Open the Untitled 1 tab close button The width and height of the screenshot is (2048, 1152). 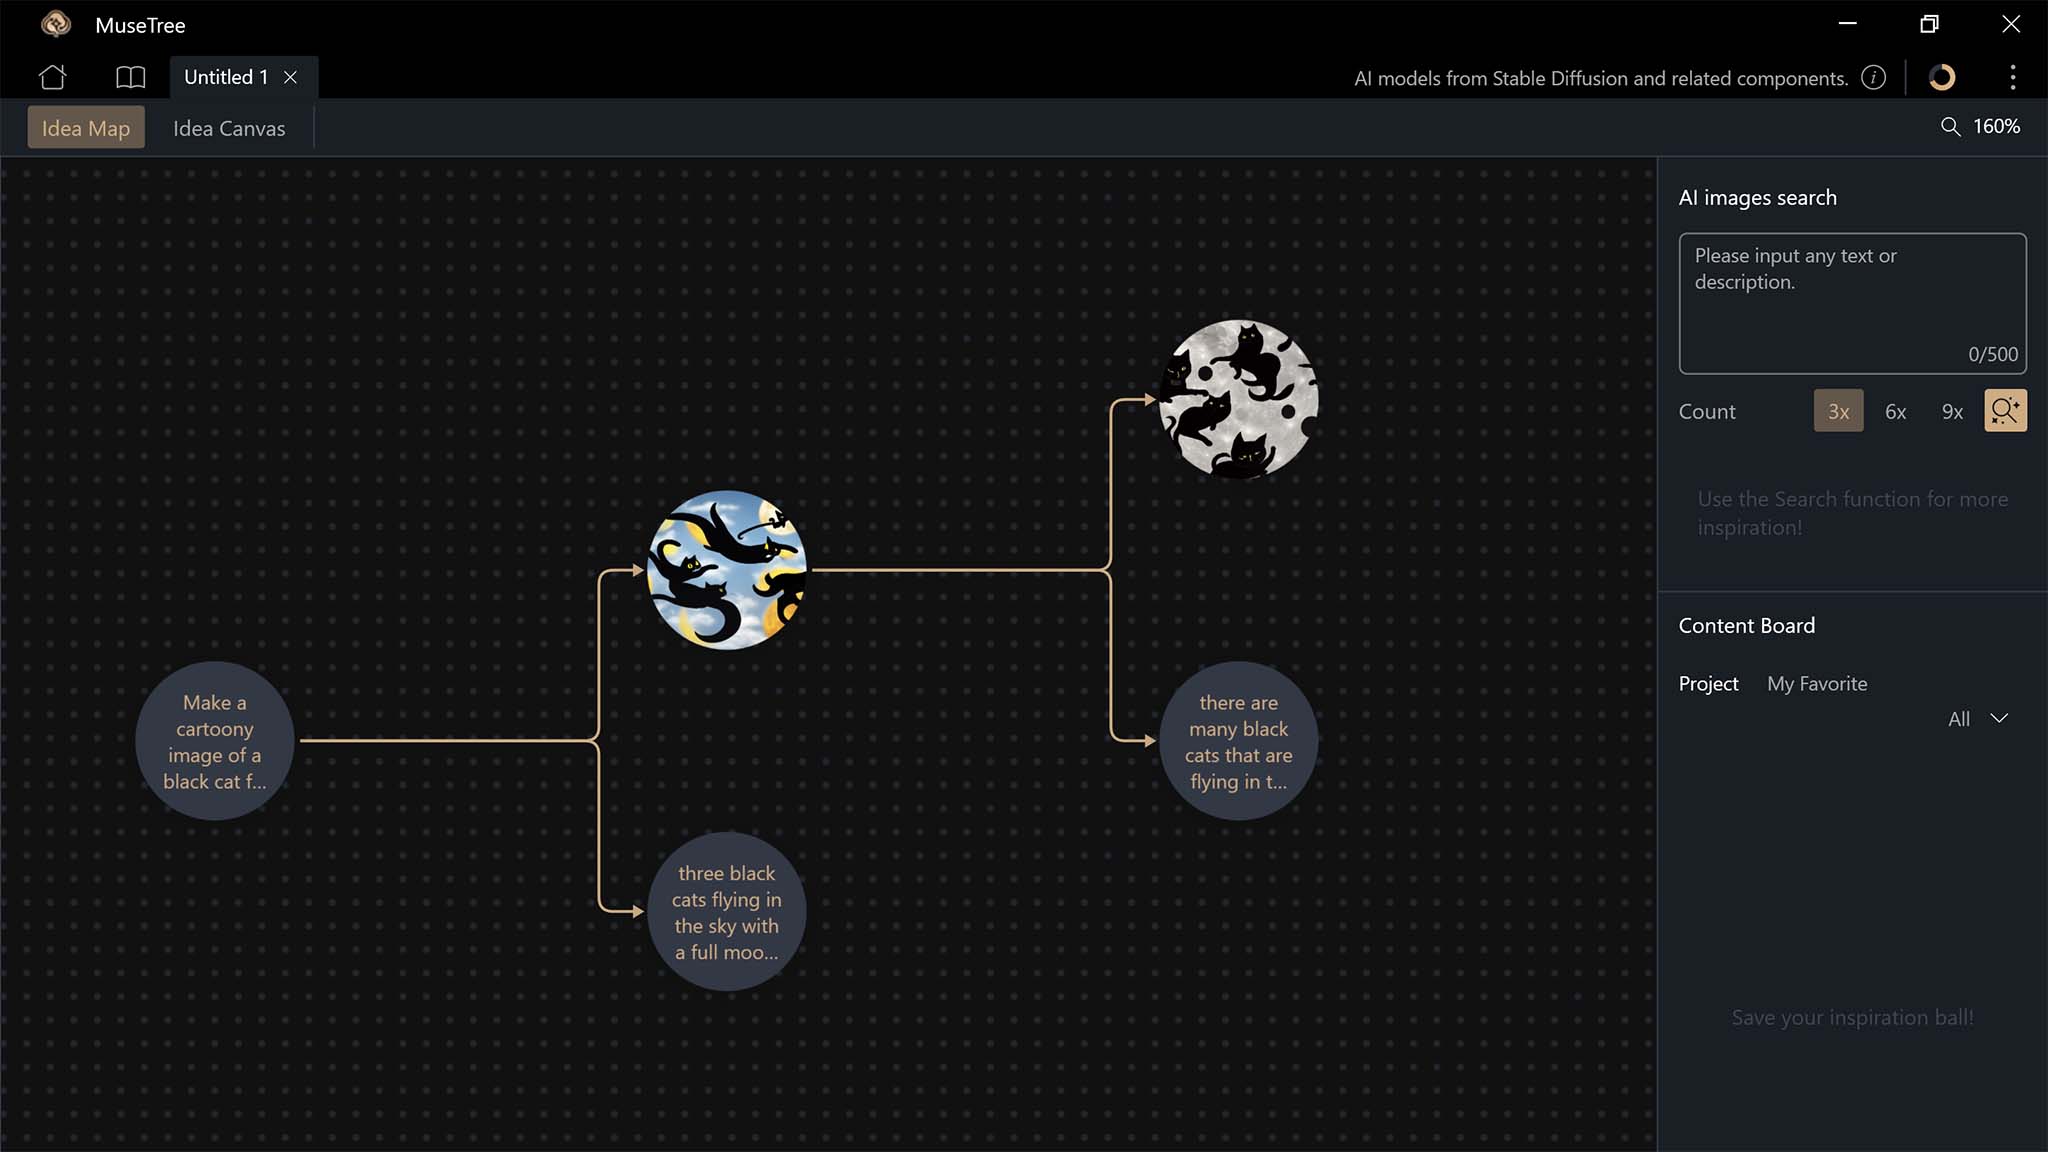291,76
